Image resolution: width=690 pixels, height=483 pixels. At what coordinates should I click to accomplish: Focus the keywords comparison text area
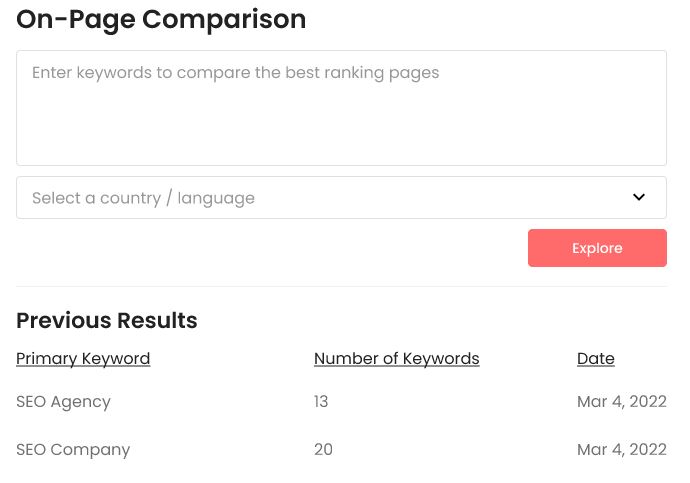(x=341, y=108)
